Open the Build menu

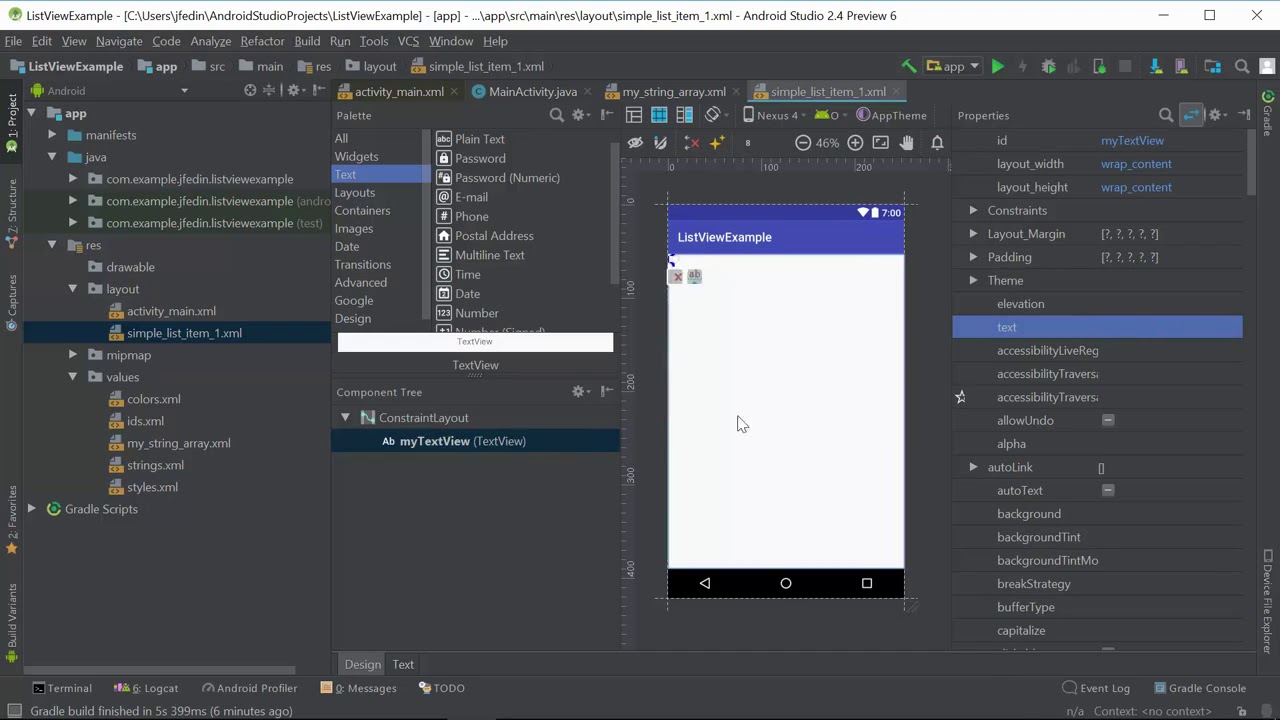(307, 41)
